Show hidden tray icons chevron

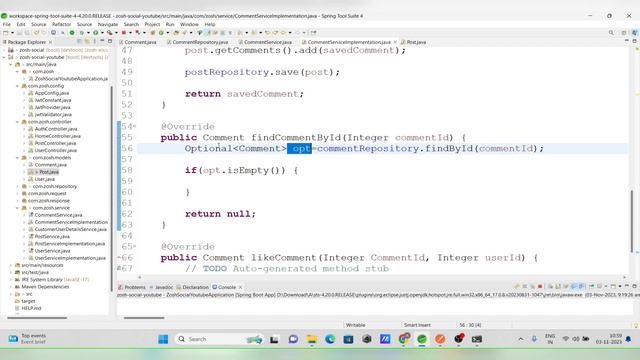coord(521,339)
